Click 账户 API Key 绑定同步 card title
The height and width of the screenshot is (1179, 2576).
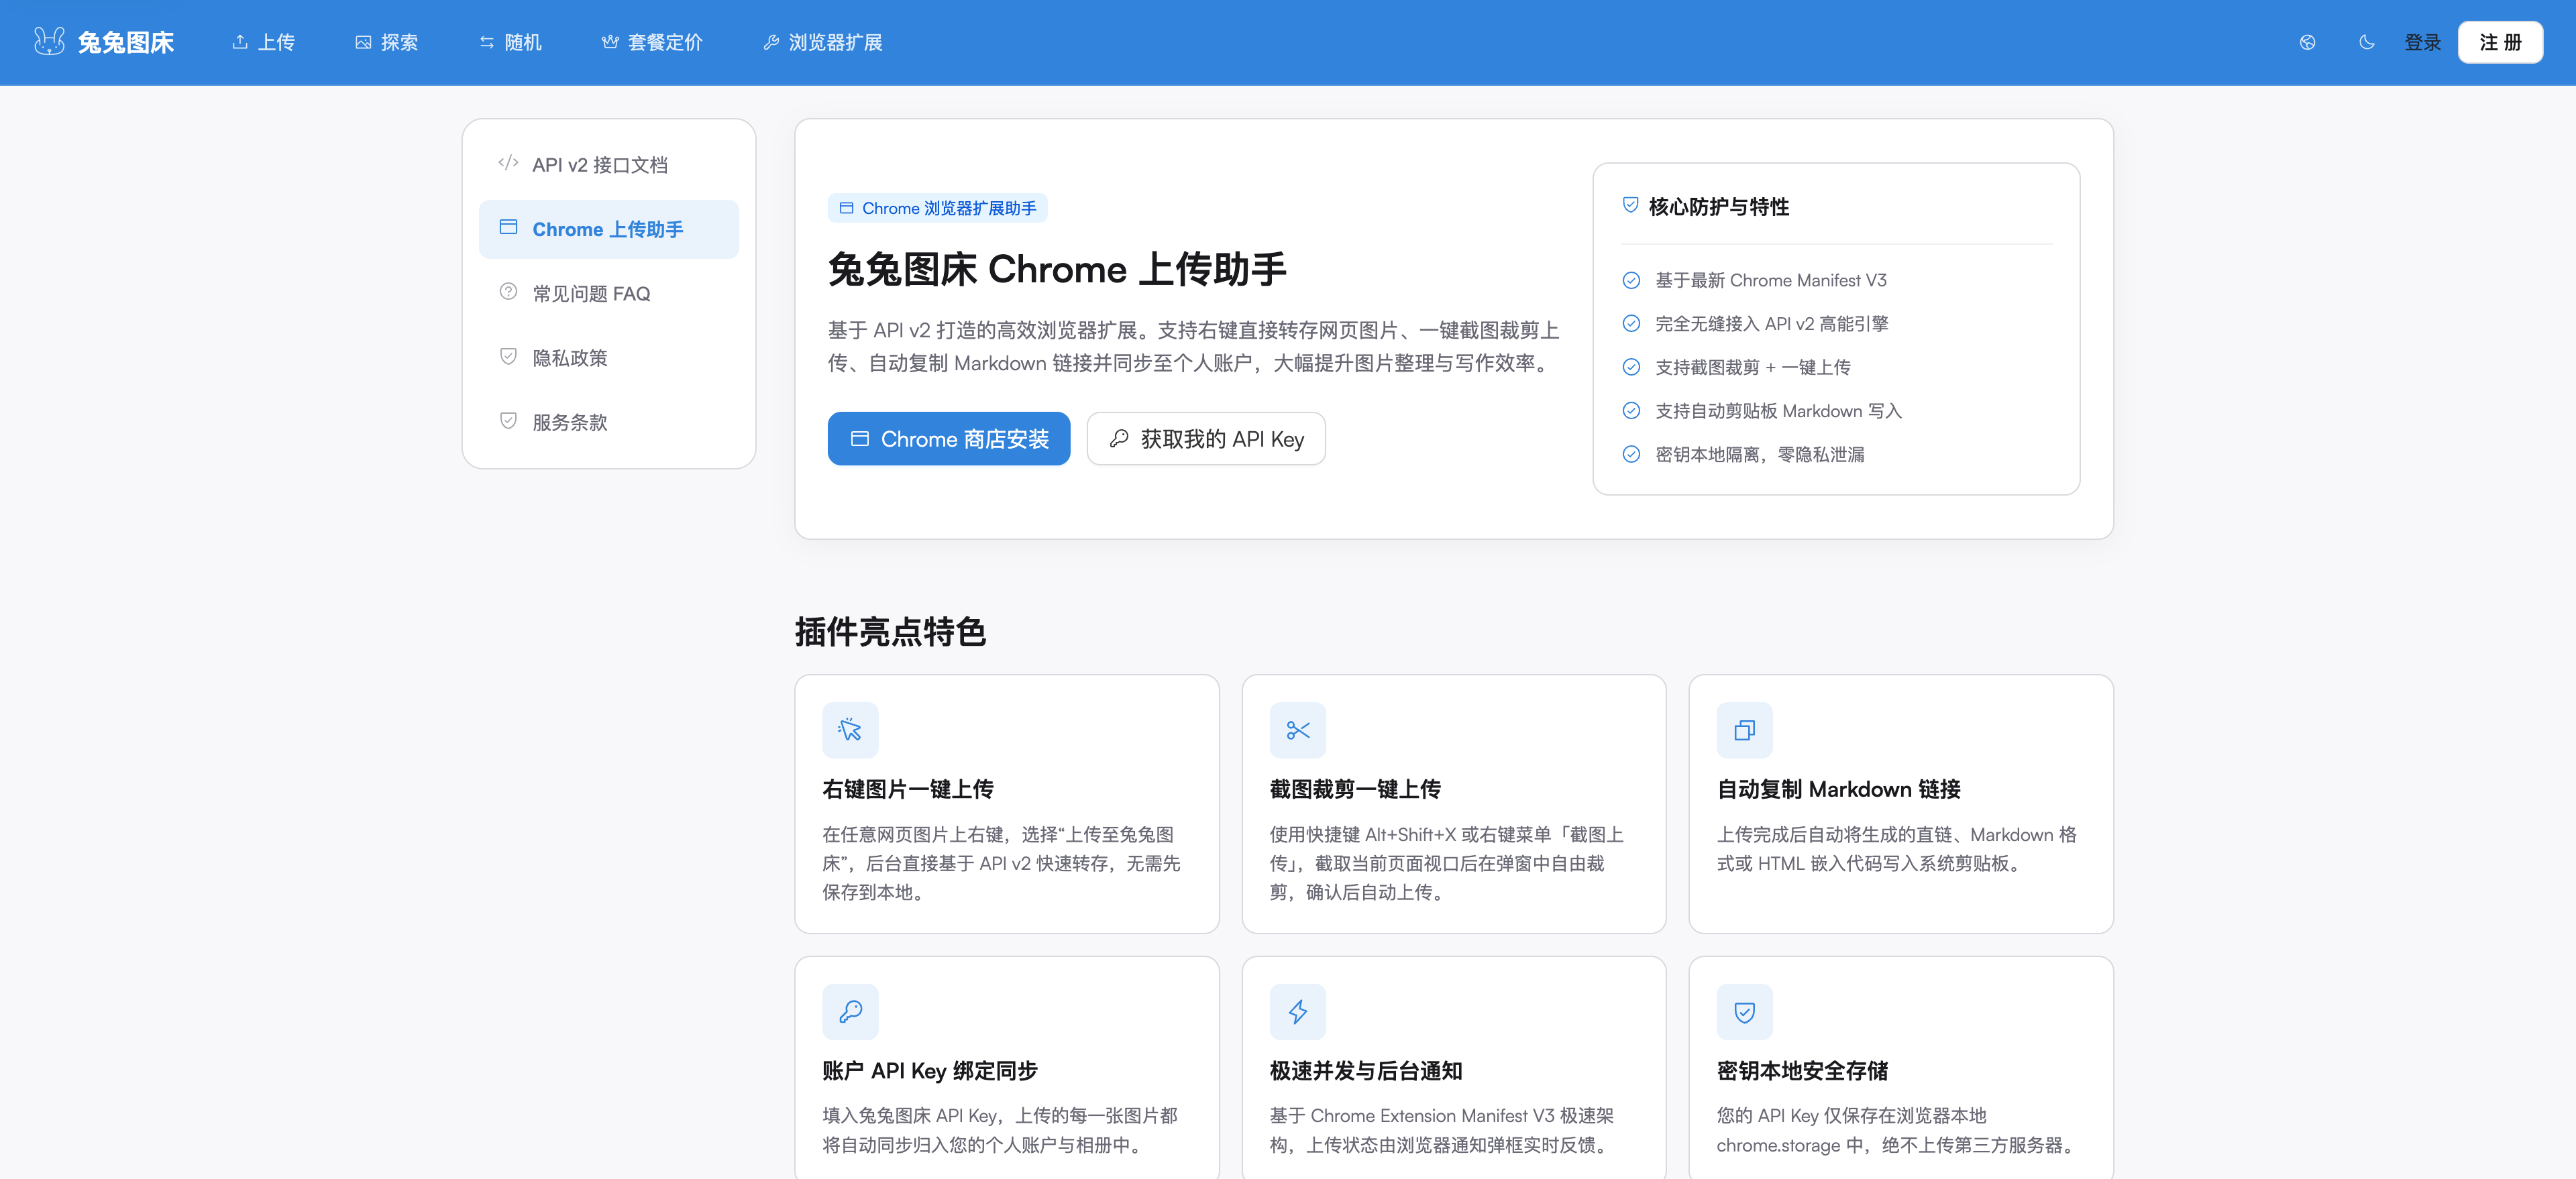[930, 1071]
